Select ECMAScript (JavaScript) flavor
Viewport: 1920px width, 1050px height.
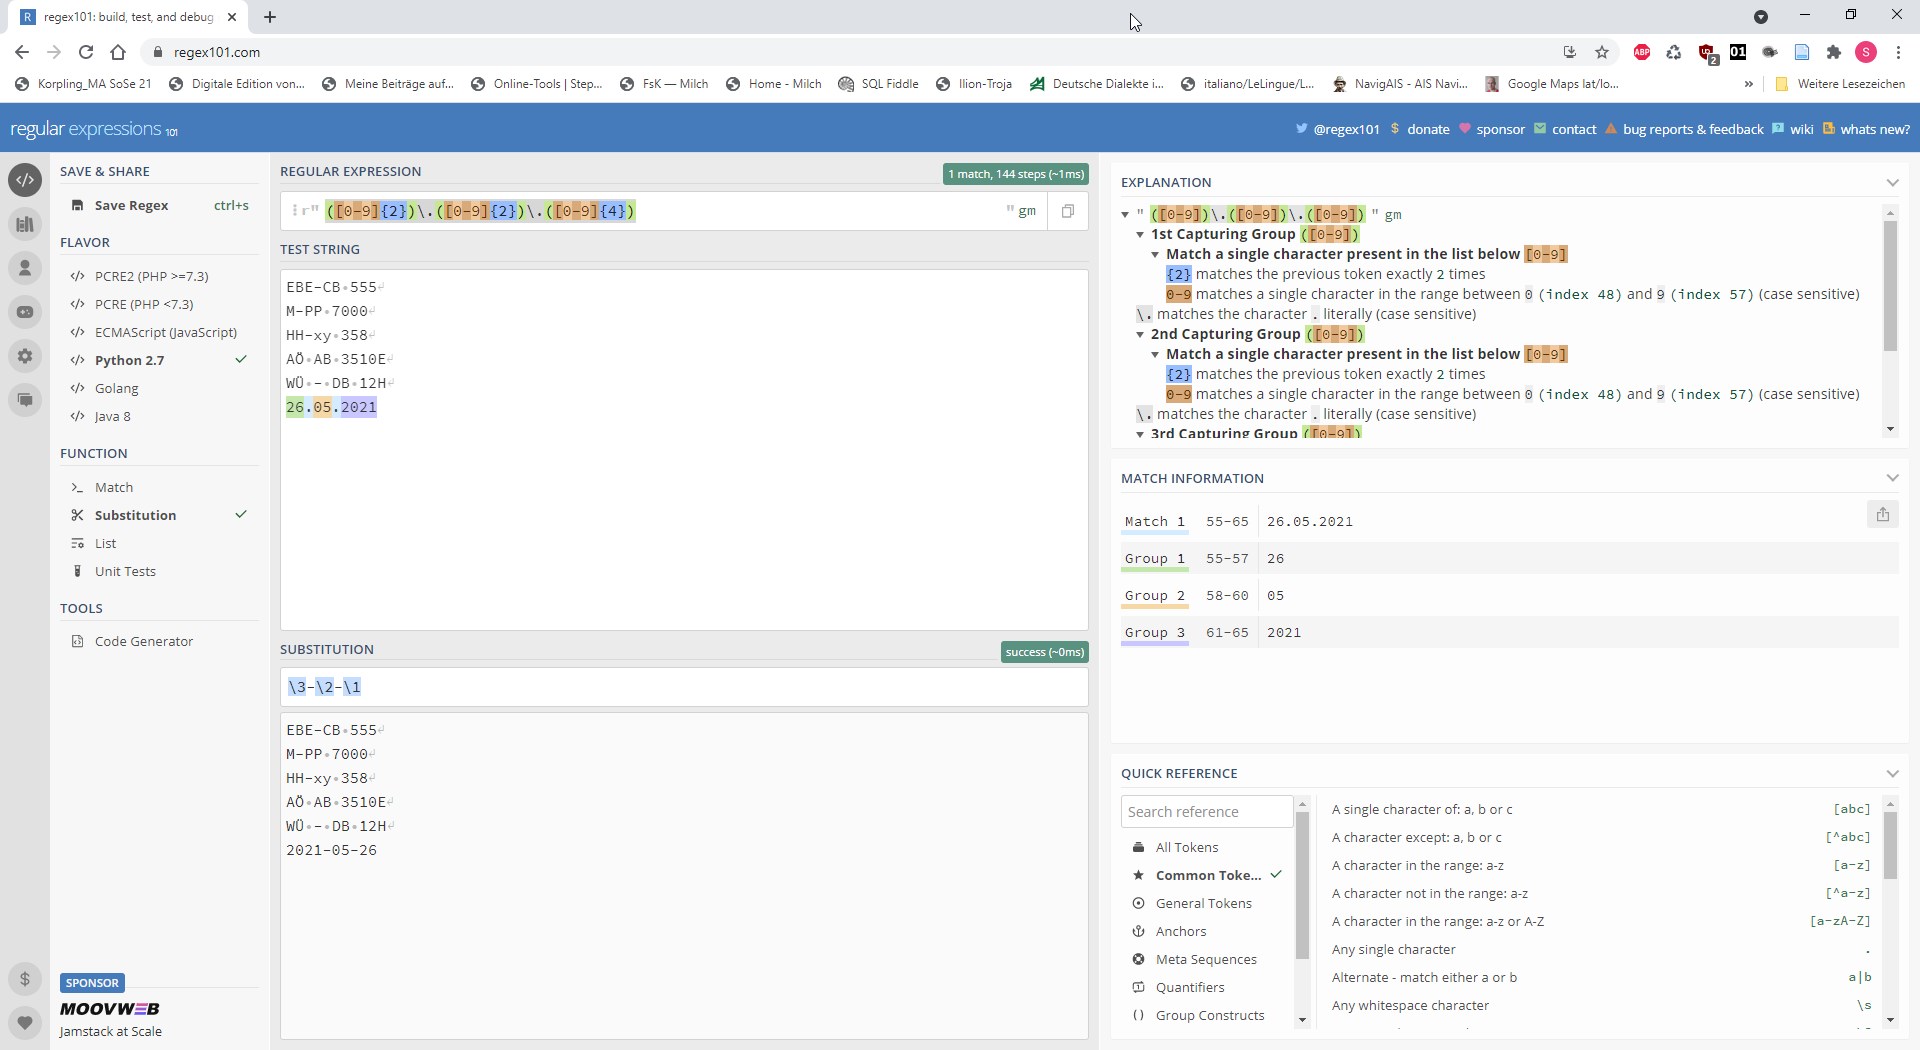tap(165, 332)
